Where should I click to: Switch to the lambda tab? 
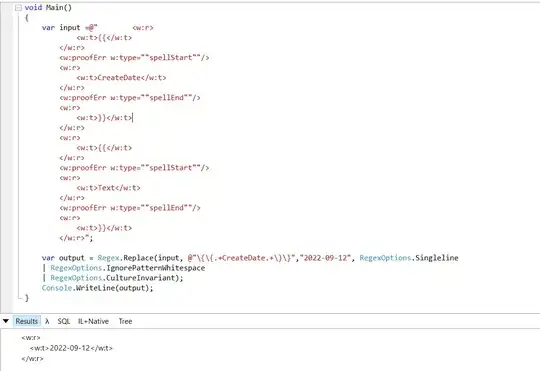pyautogui.click(x=47, y=321)
